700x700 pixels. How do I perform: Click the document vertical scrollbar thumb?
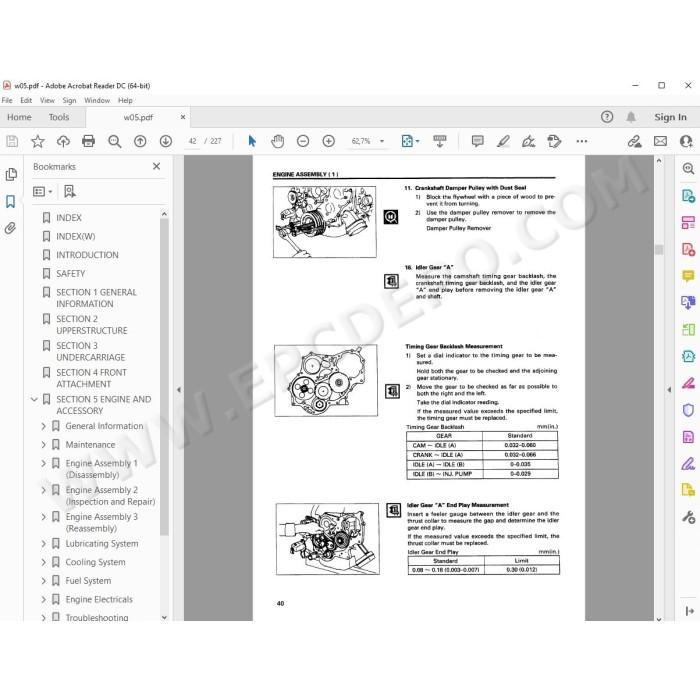[659, 250]
